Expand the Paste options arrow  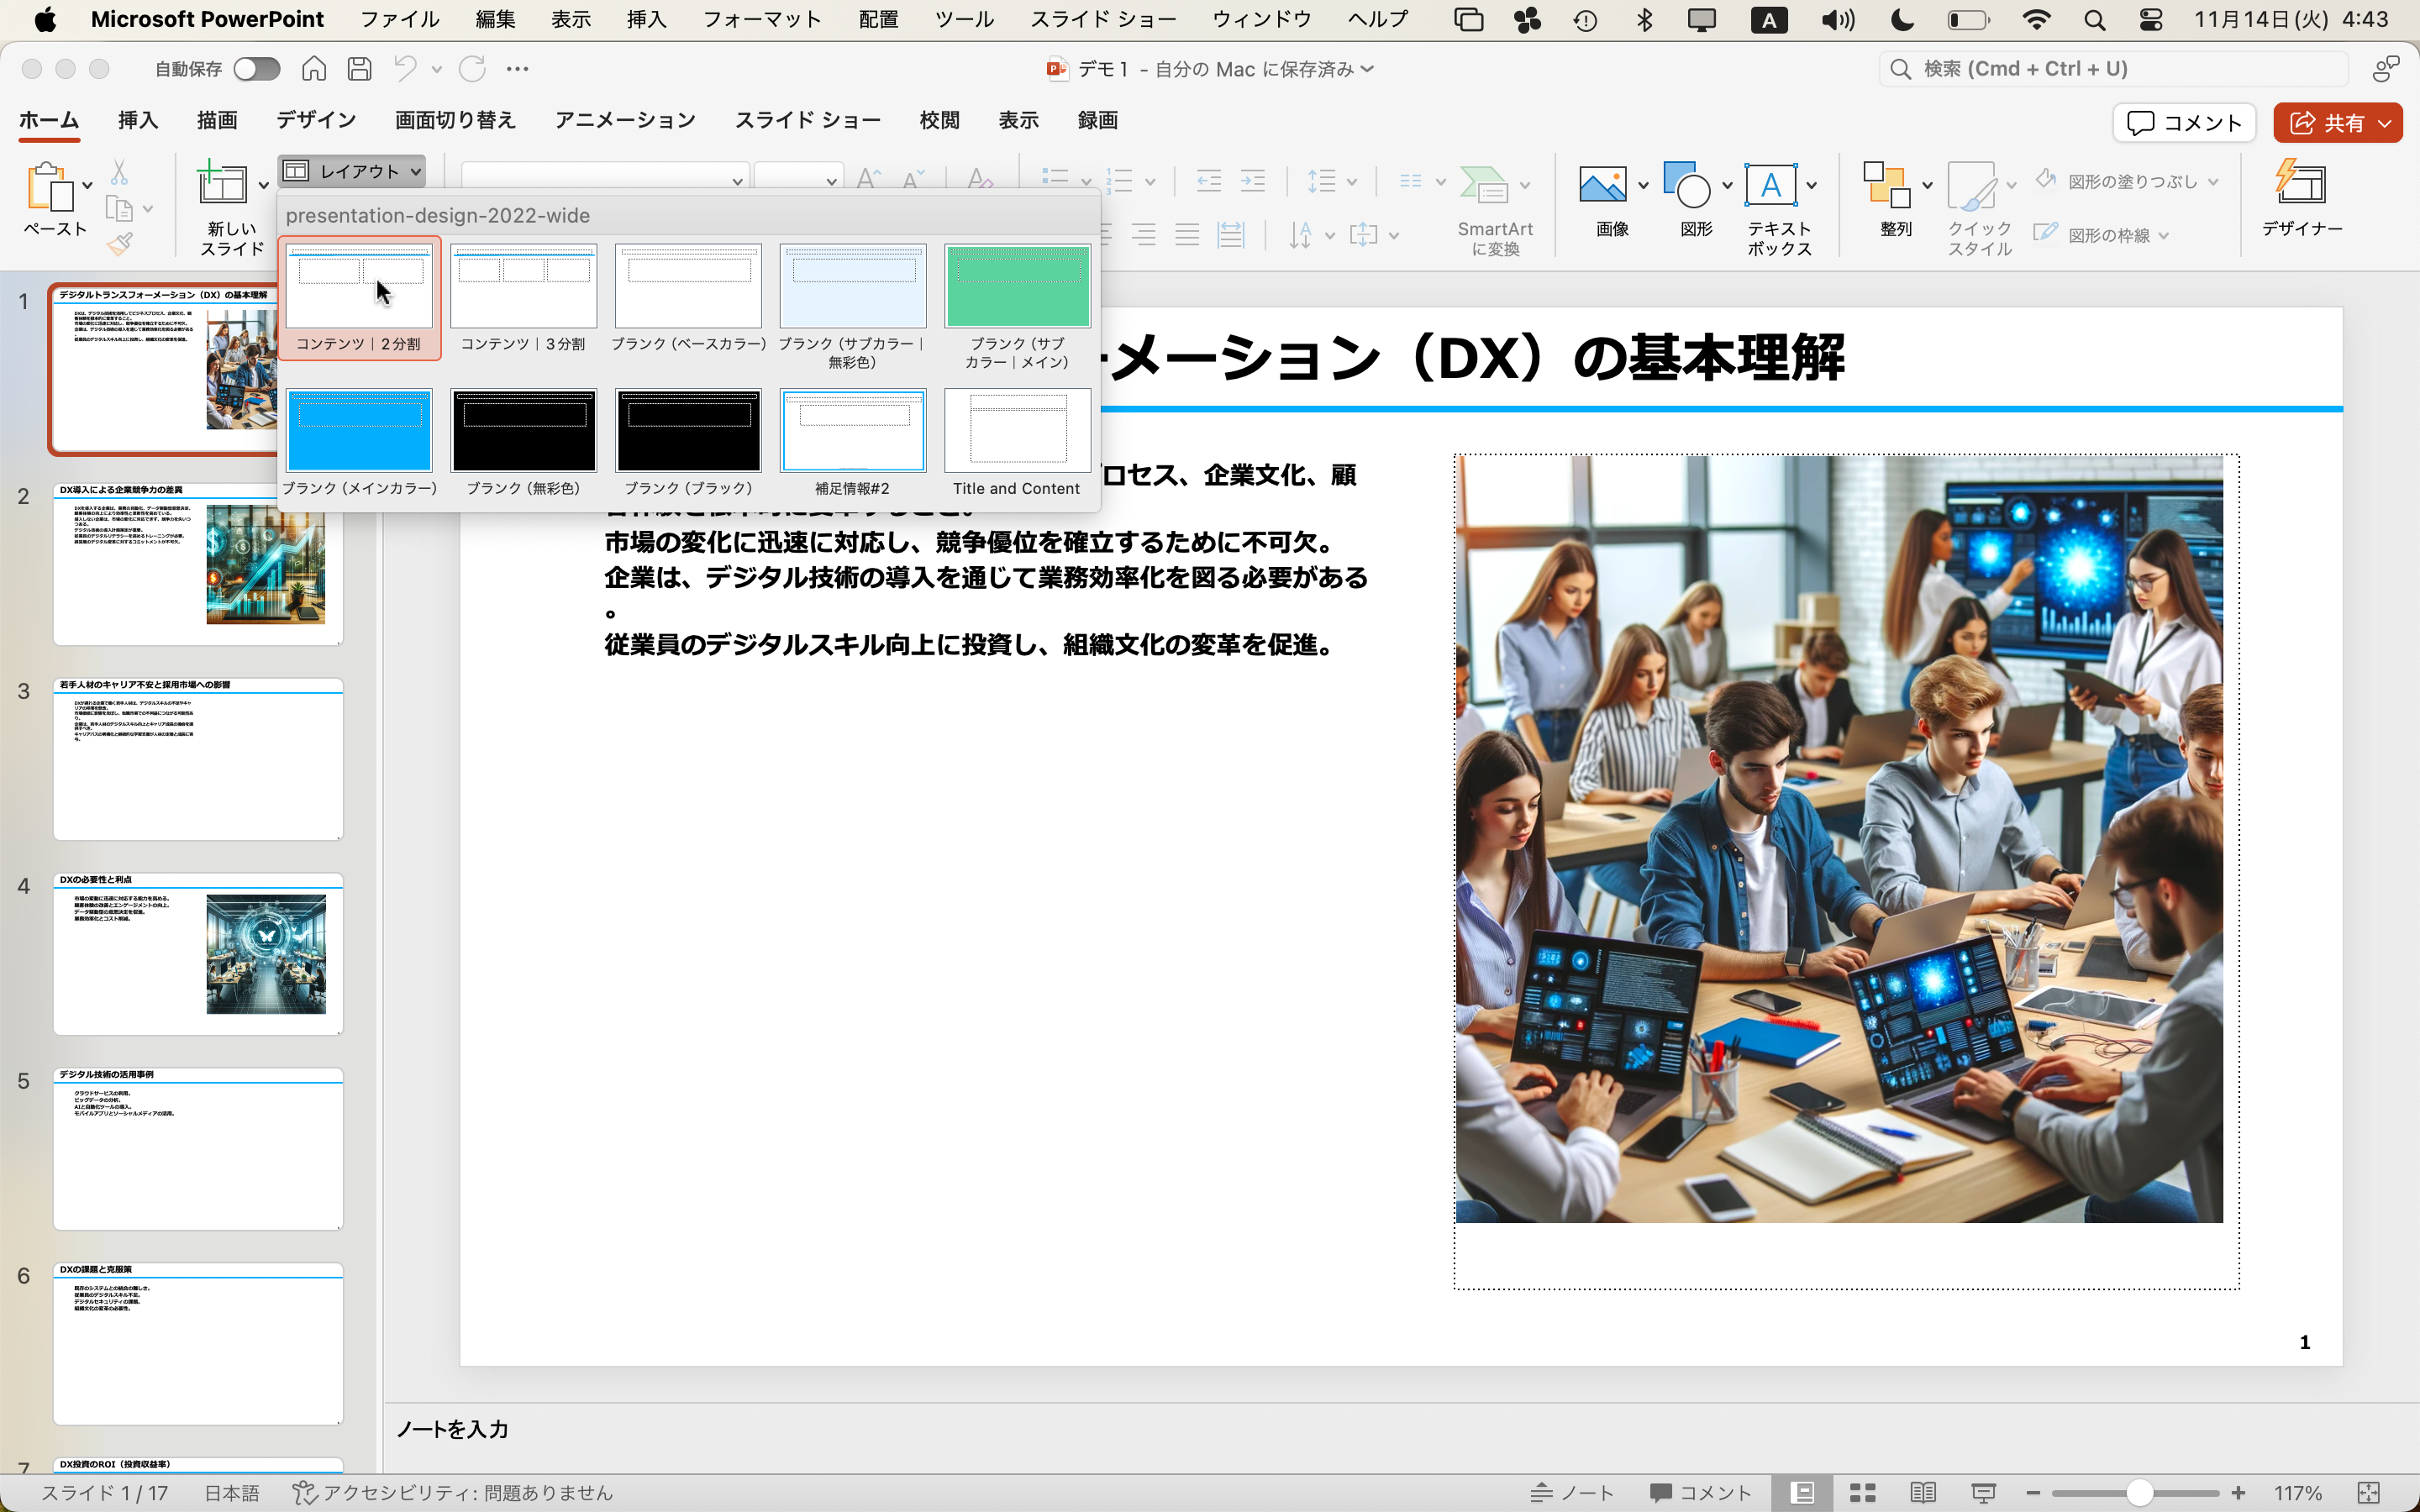coord(88,185)
